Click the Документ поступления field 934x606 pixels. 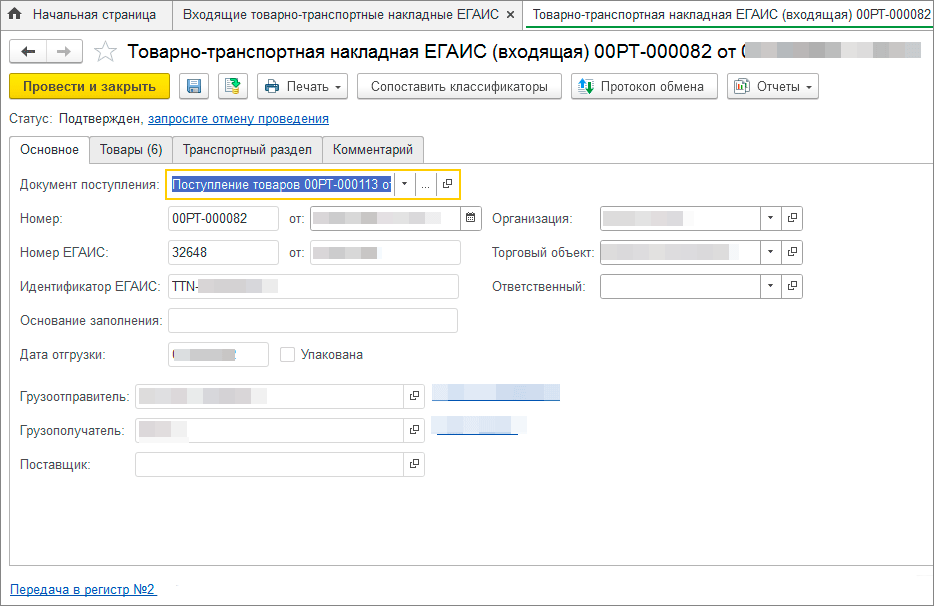click(281, 184)
